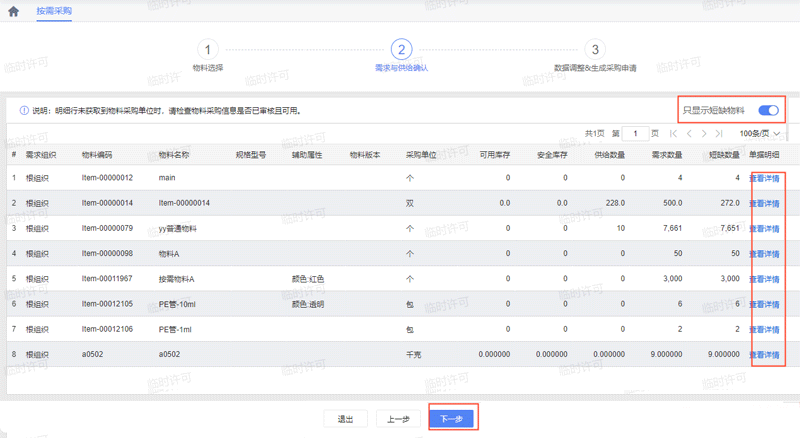Image resolution: width=800 pixels, height=438 pixels.
Task: Click the 供给数量 column header
Action: [610, 155]
